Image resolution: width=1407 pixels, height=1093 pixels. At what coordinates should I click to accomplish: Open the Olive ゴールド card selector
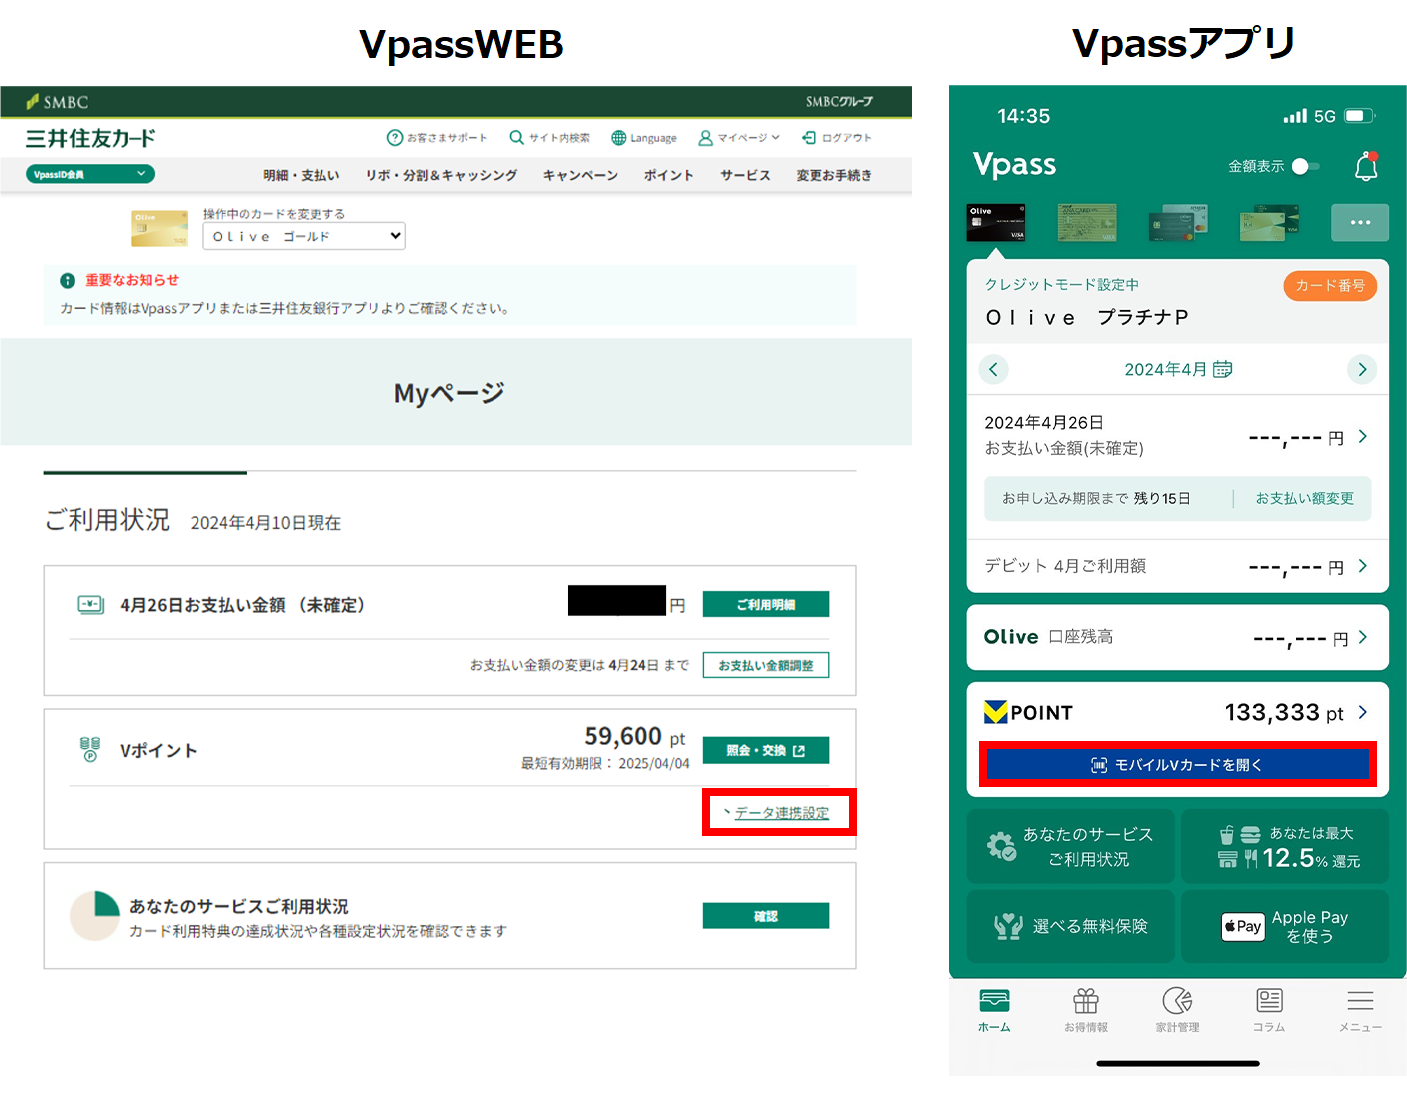304,236
